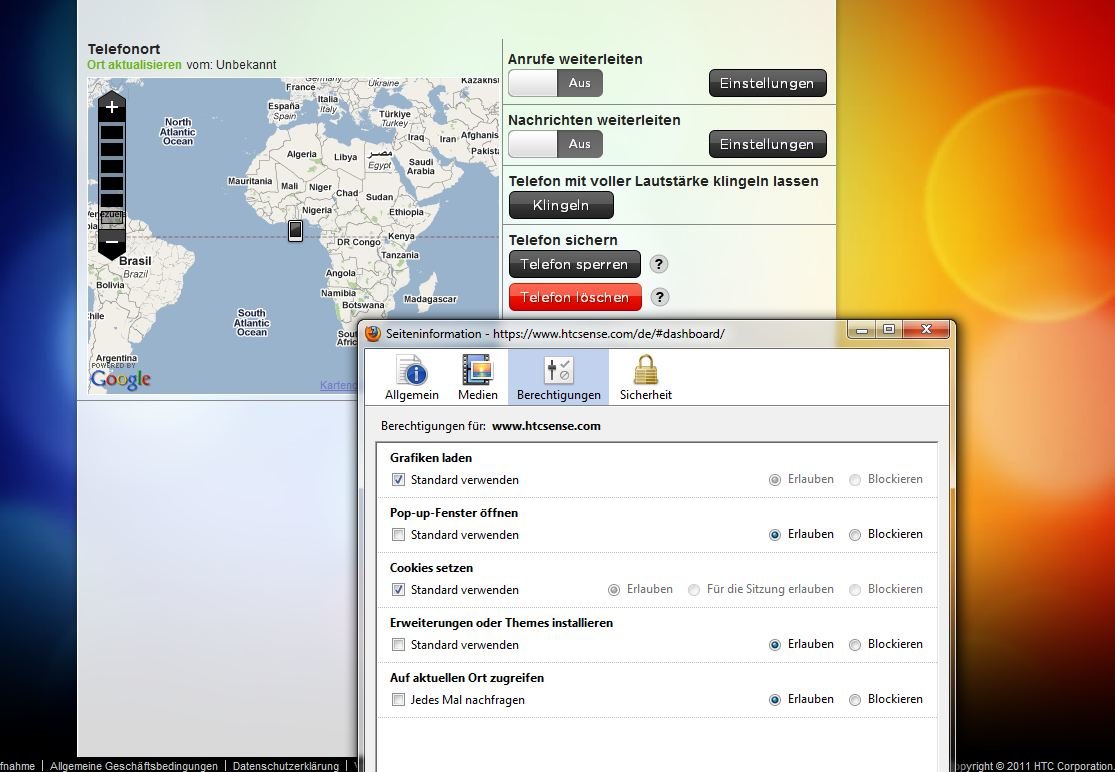Viewport: 1115px width, 772px height.
Task: Click the Ort aktualisieren link
Action: [134, 65]
